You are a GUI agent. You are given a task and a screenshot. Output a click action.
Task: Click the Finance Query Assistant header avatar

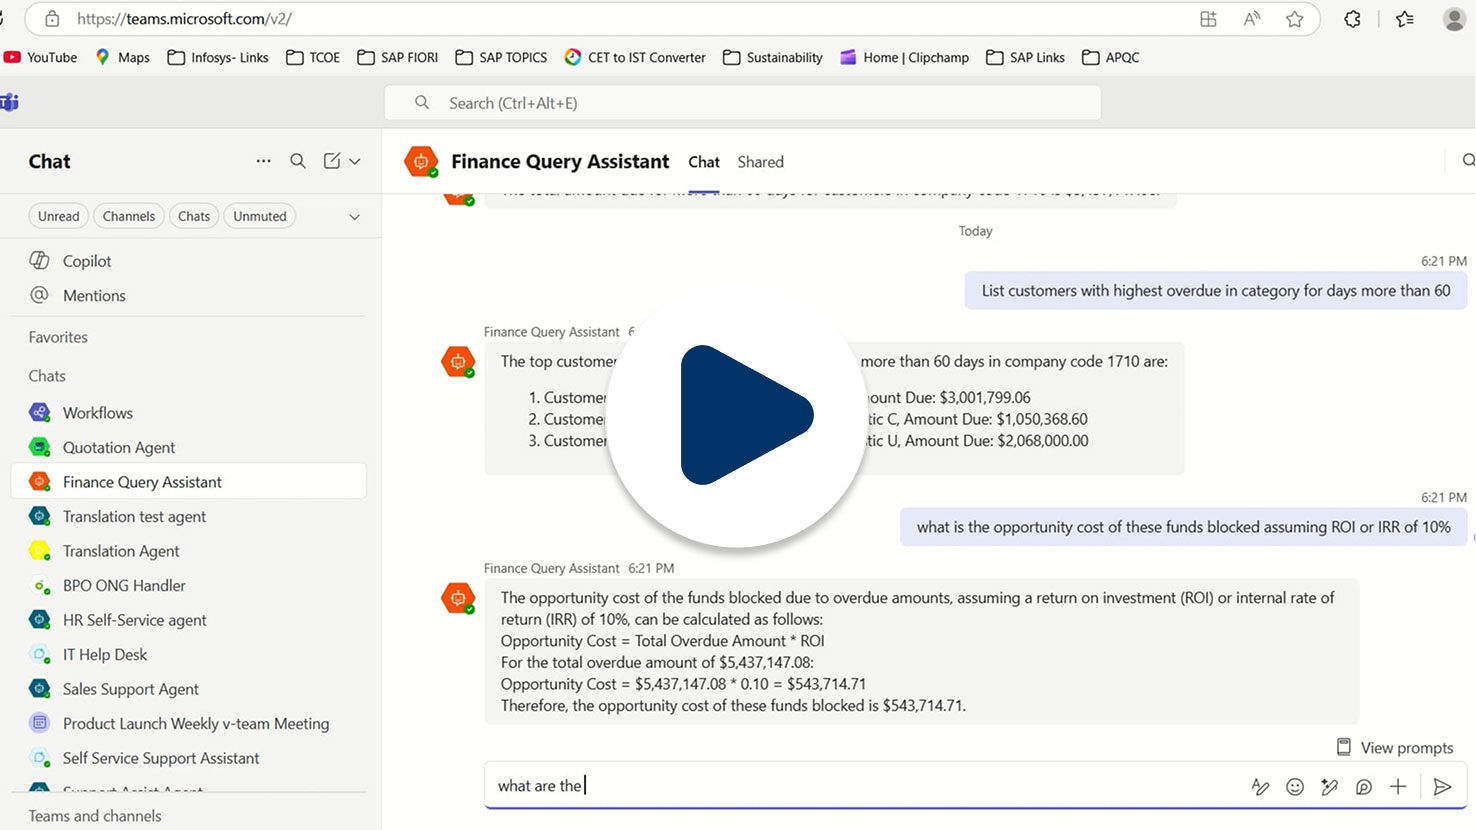[421, 161]
